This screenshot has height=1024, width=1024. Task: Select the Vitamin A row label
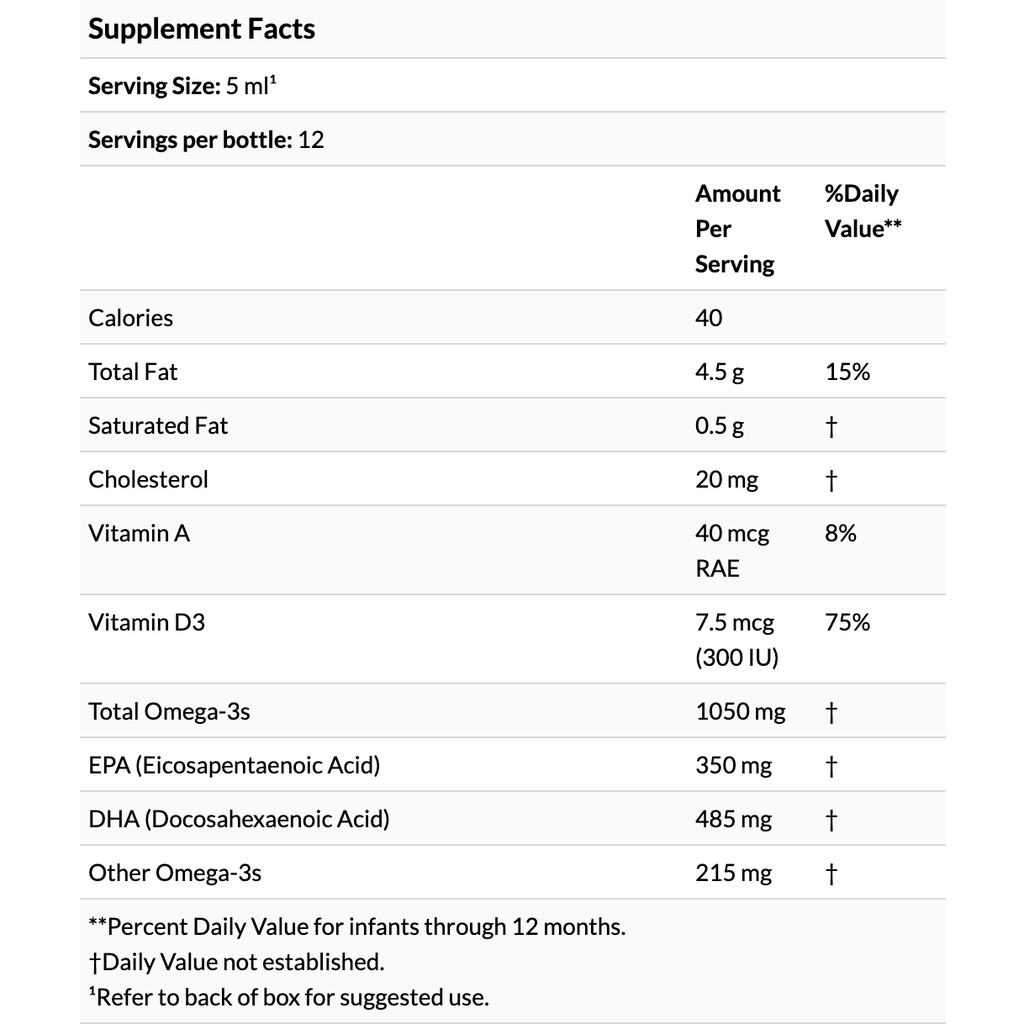pos(139,534)
